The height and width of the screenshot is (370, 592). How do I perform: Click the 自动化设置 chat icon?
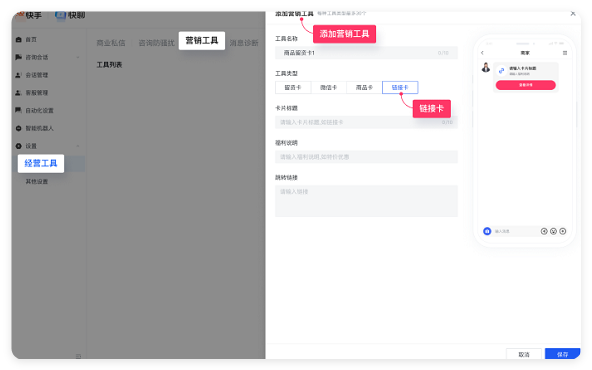click(x=18, y=110)
